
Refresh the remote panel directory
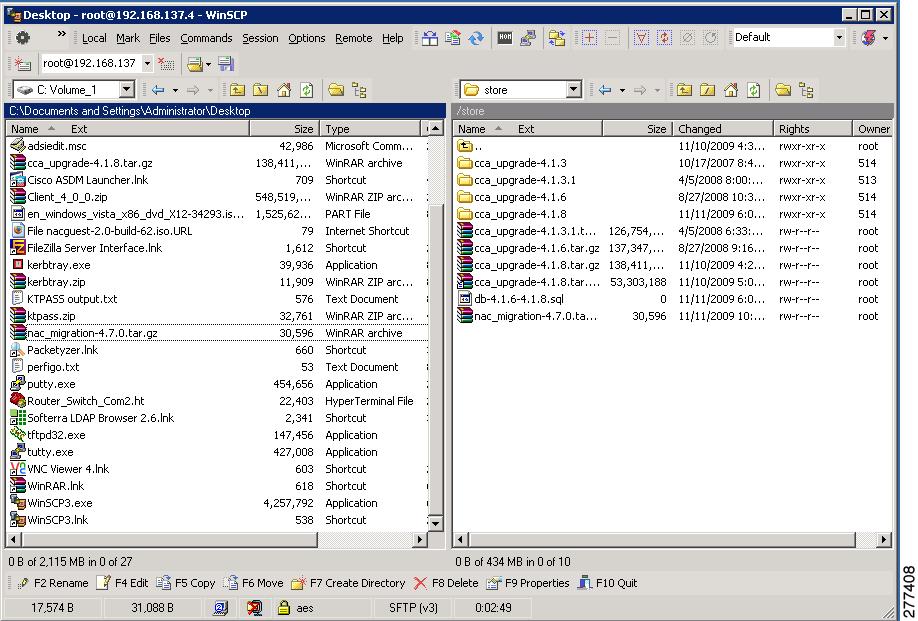click(754, 90)
